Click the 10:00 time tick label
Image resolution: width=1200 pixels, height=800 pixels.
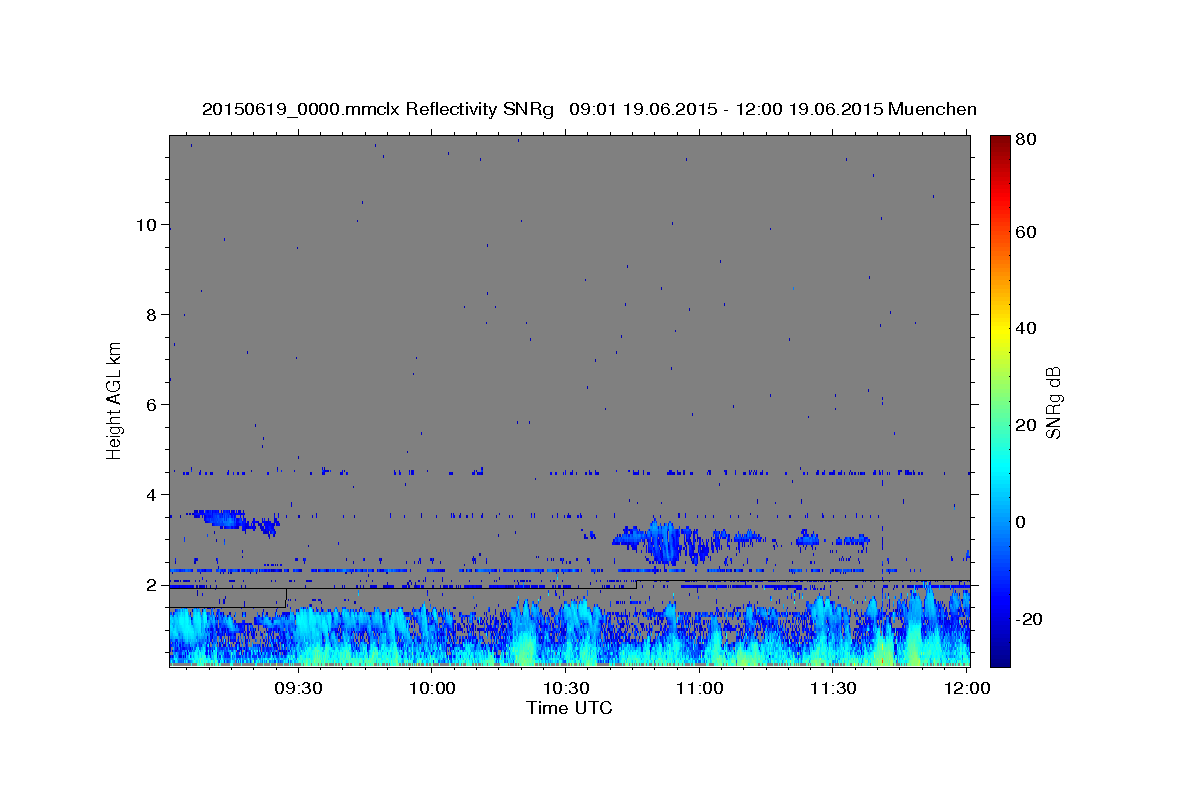433,688
